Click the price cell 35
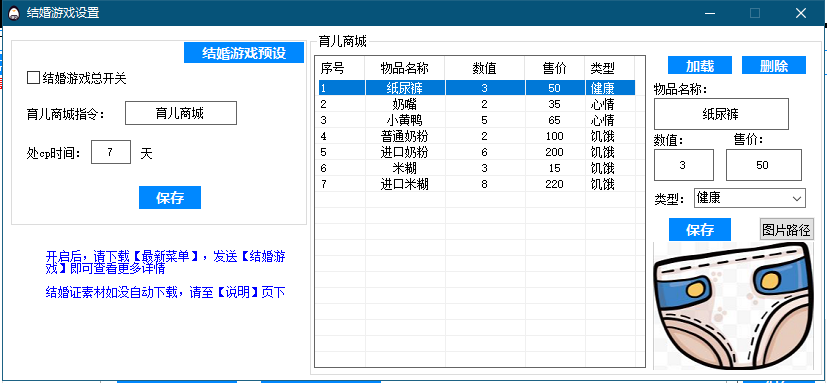The width and height of the screenshot is (827, 383). coord(555,104)
